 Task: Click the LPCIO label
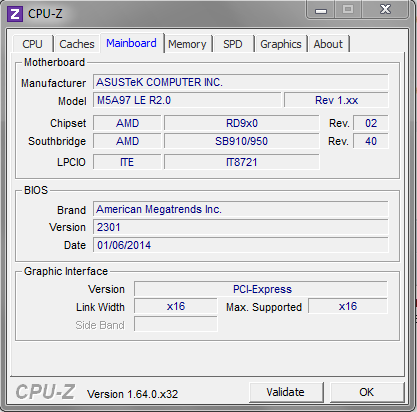71,162
